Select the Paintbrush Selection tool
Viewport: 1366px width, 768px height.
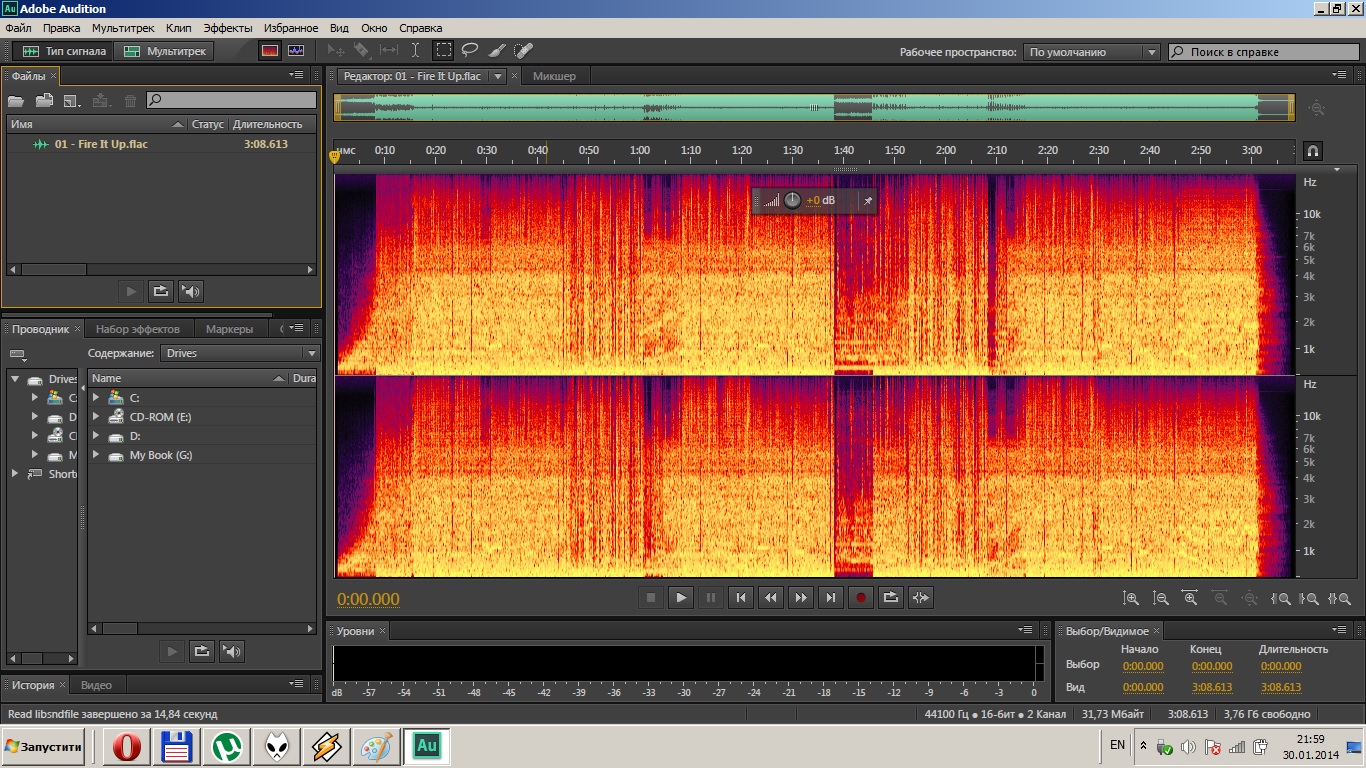(x=496, y=50)
